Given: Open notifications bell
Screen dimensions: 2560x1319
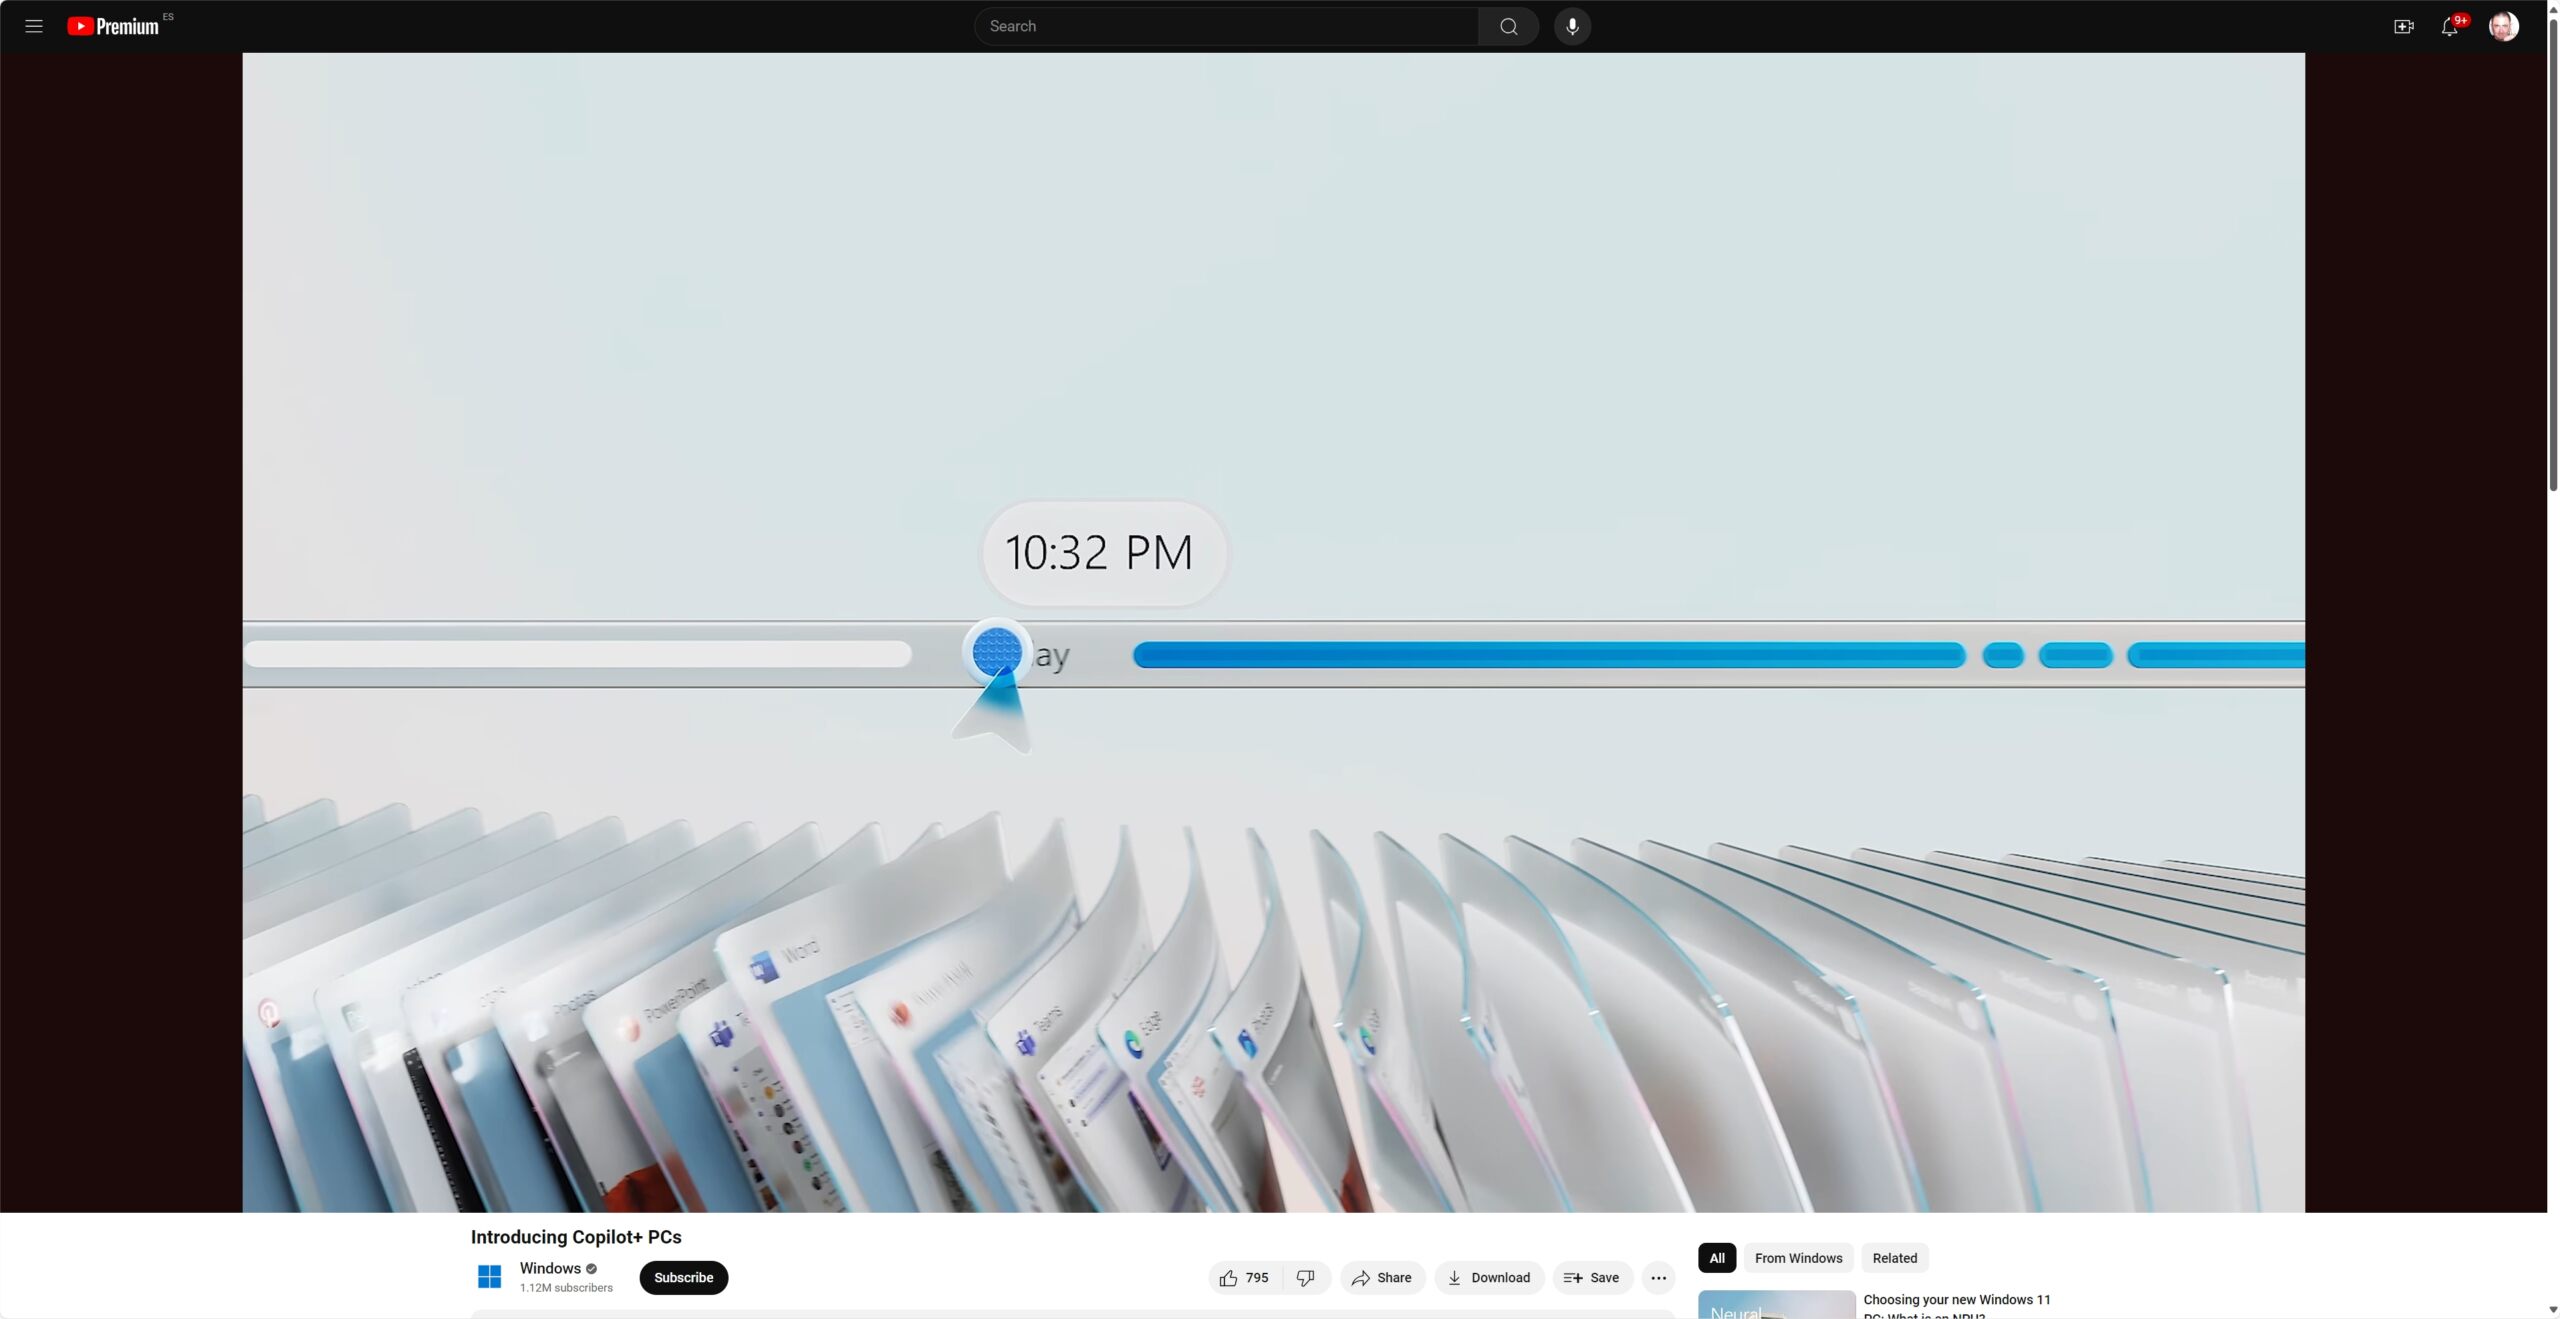Looking at the screenshot, I should (2449, 27).
